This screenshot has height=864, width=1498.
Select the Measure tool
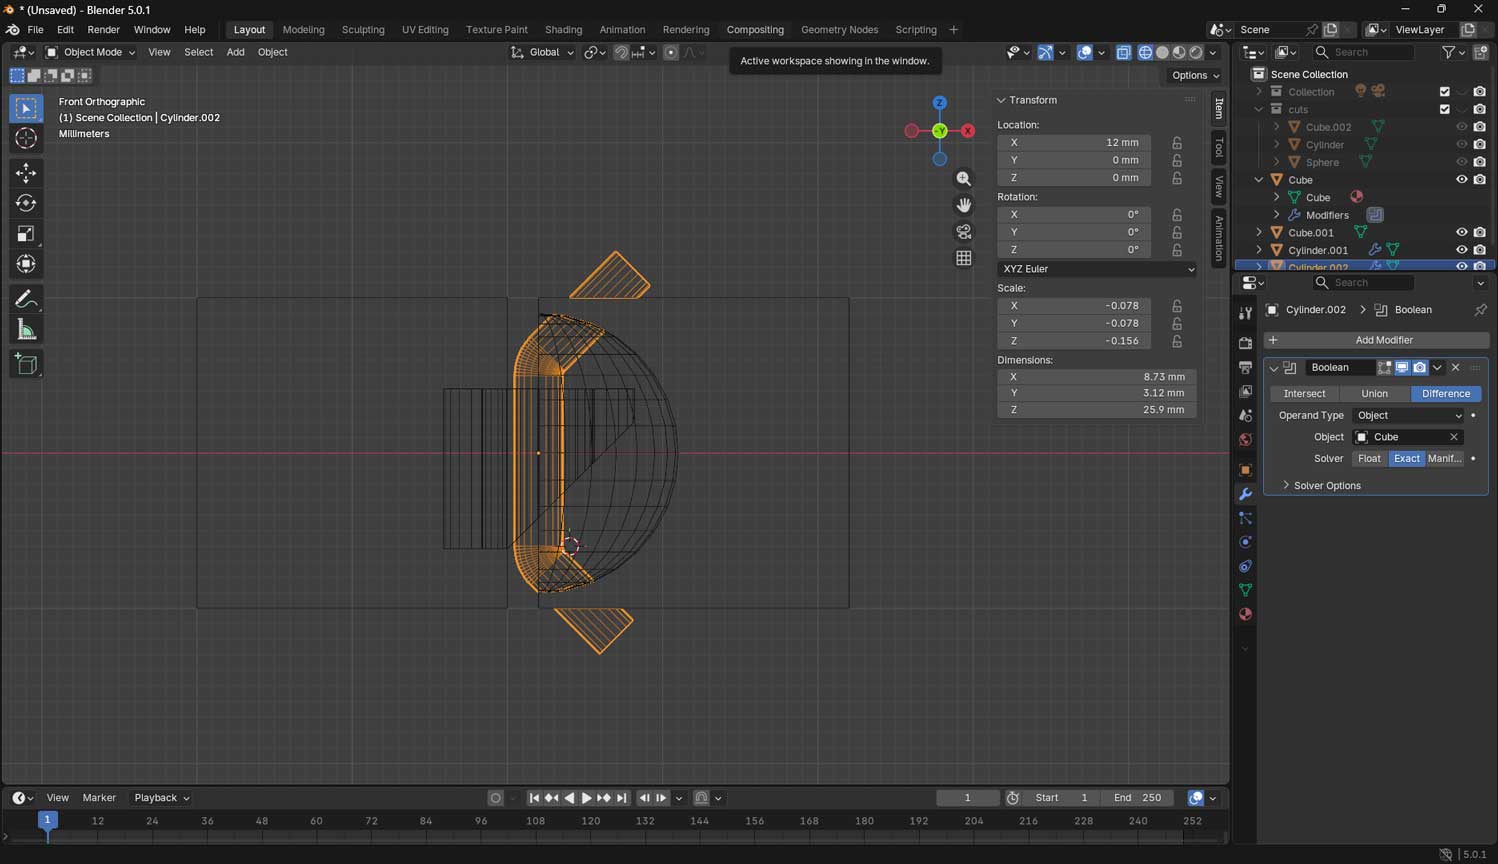pyautogui.click(x=26, y=330)
